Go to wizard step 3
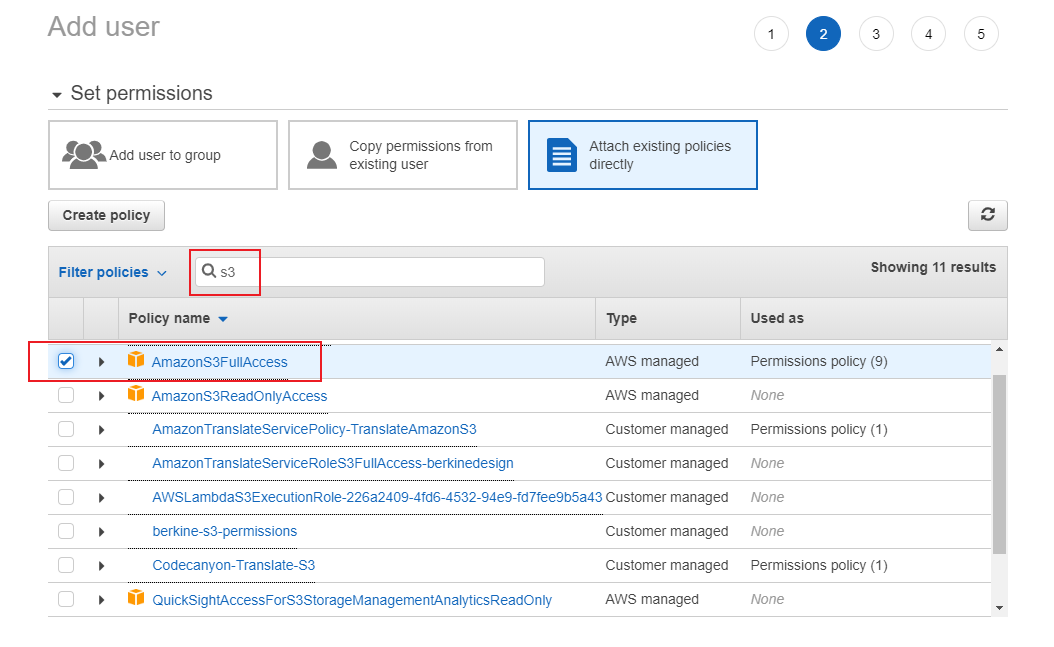This screenshot has height=647, width=1054. [x=876, y=34]
